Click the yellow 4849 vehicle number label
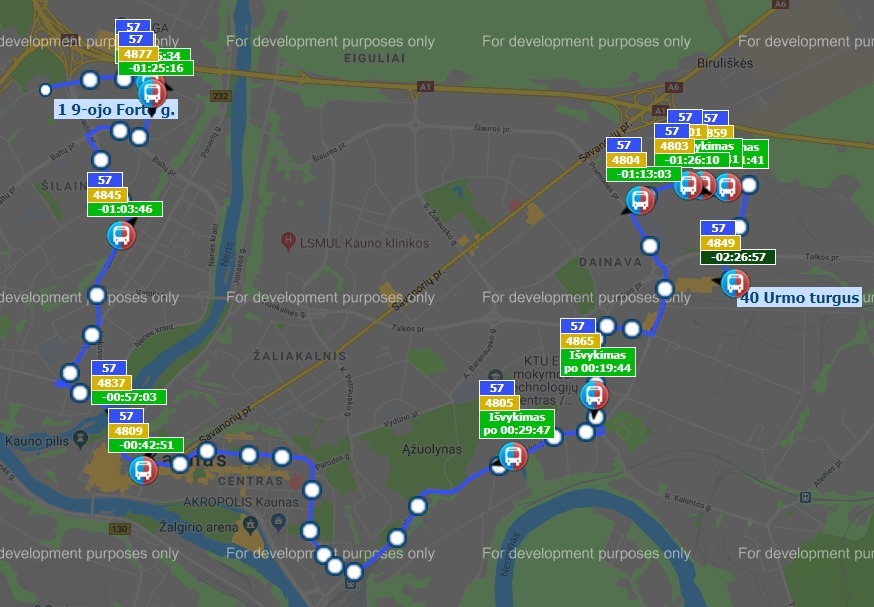874x607 pixels. (719, 243)
